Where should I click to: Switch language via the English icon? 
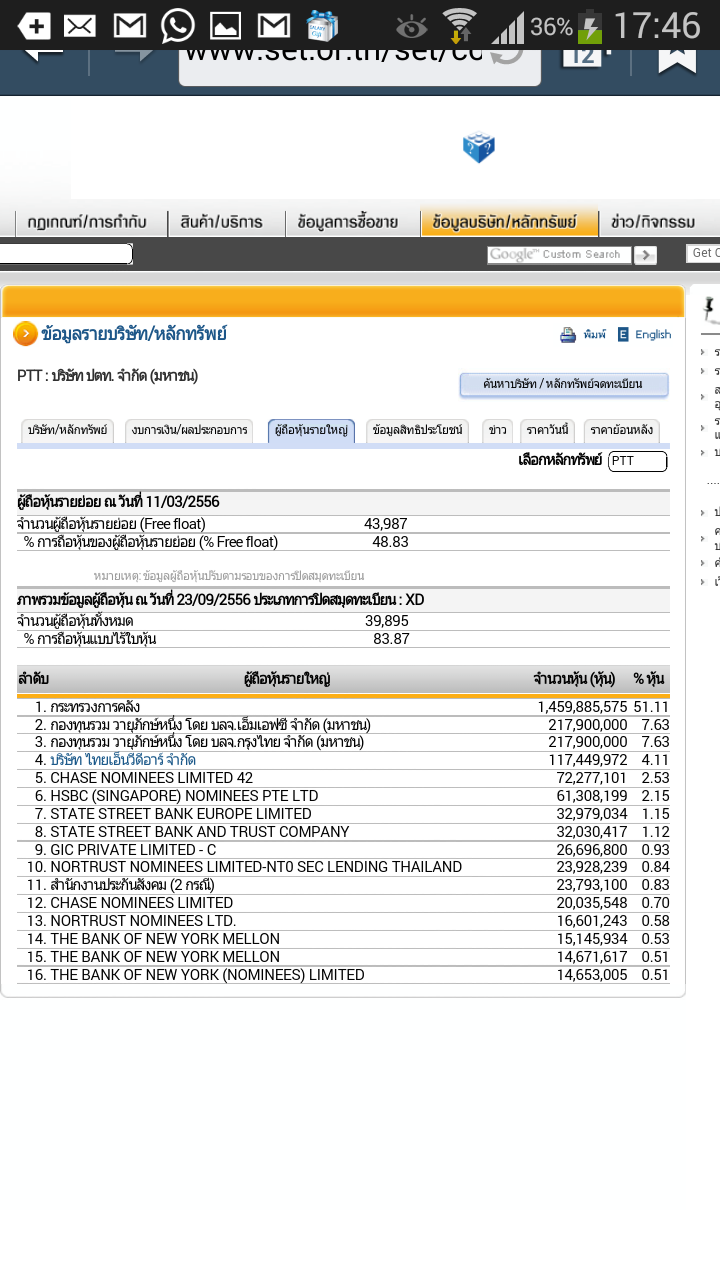tap(624, 335)
